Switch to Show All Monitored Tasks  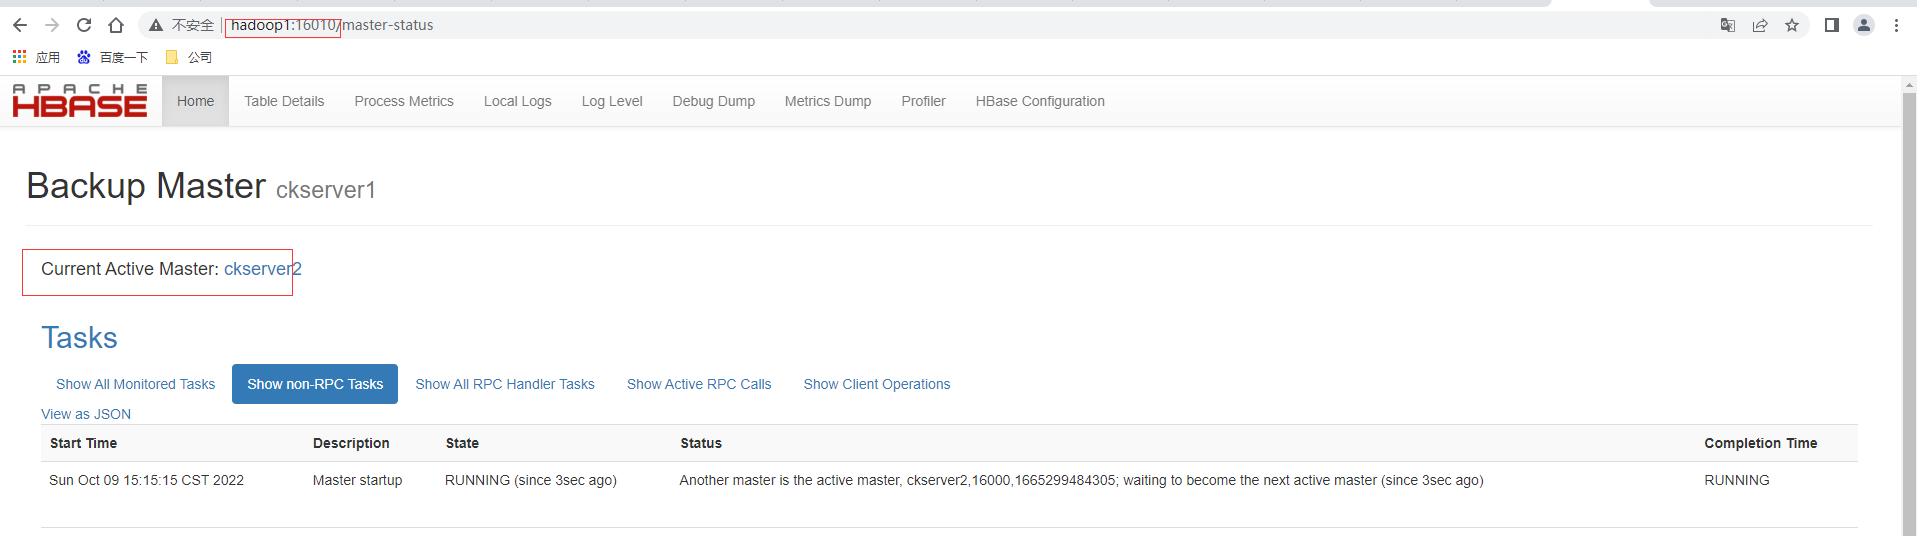(135, 384)
